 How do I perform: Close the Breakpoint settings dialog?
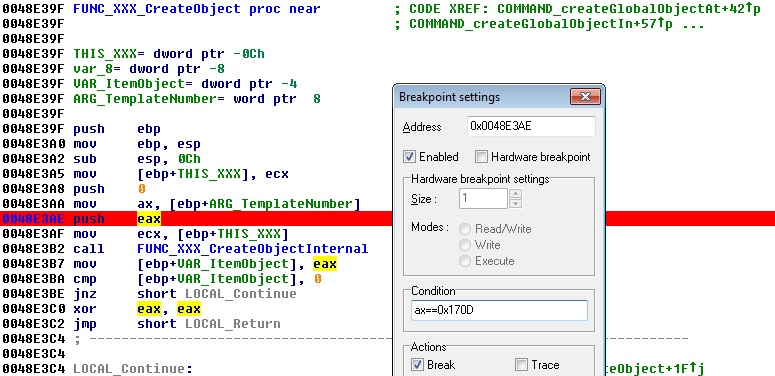point(585,96)
